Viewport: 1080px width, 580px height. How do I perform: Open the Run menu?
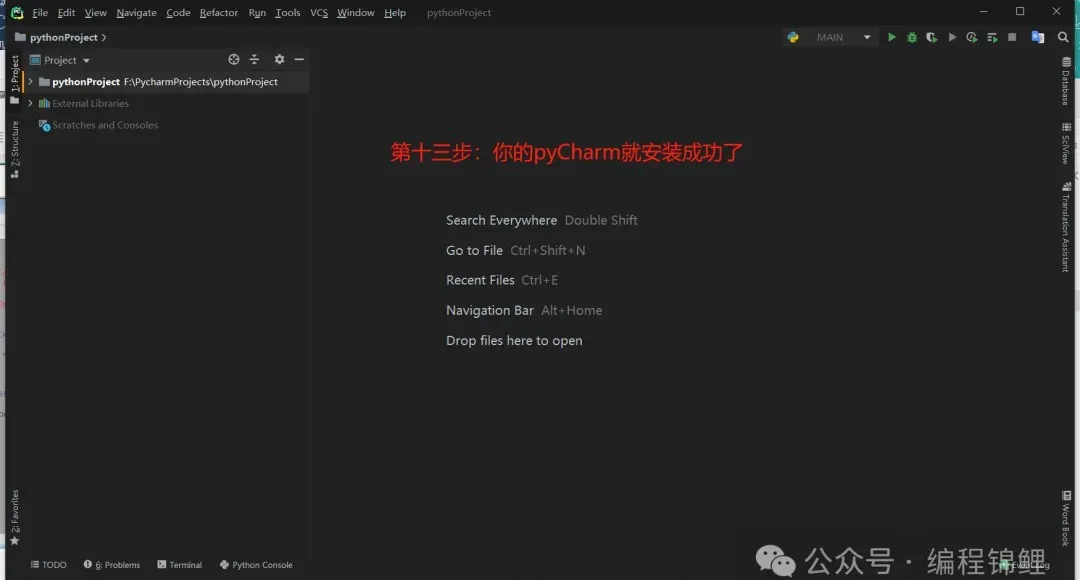coord(257,12)
